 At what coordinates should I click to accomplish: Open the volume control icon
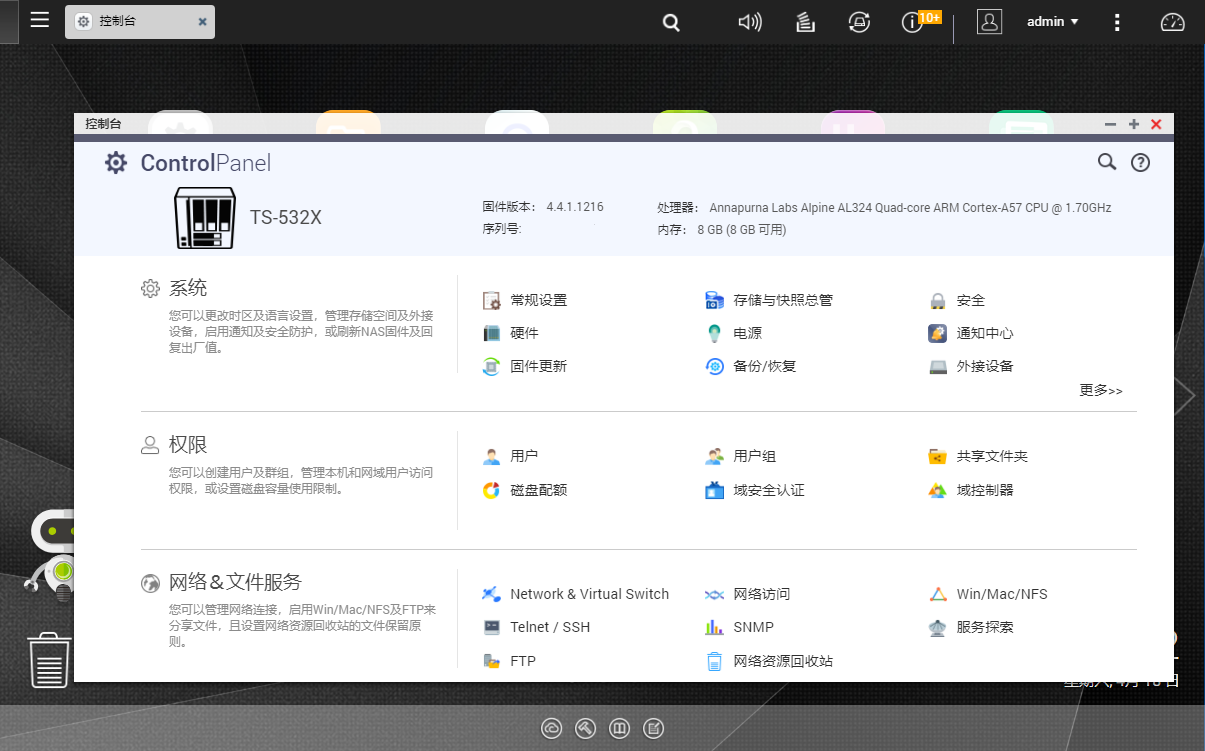[749, 22]
